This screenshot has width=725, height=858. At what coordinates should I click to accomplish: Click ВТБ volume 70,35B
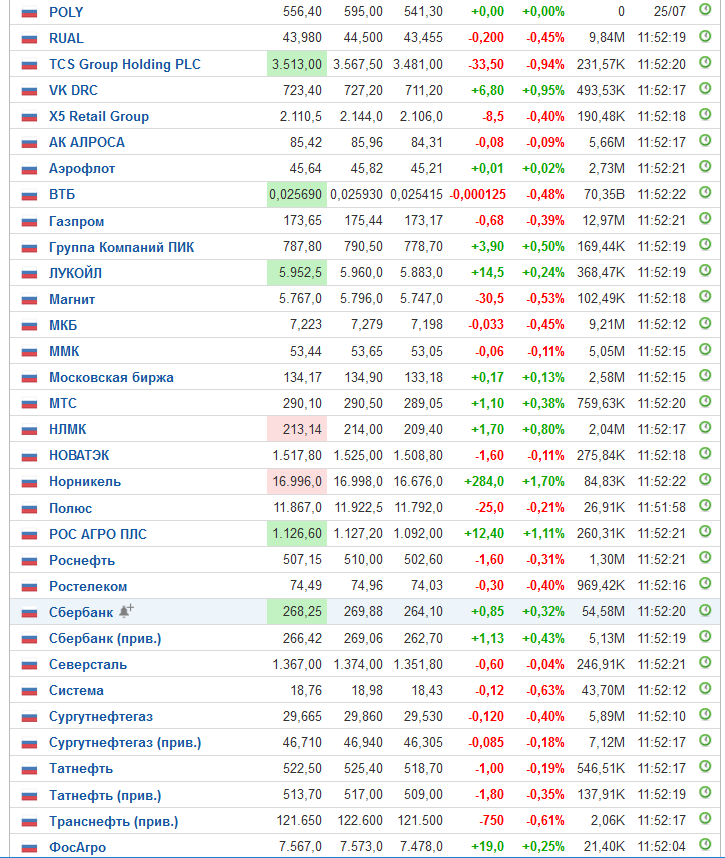604,195
